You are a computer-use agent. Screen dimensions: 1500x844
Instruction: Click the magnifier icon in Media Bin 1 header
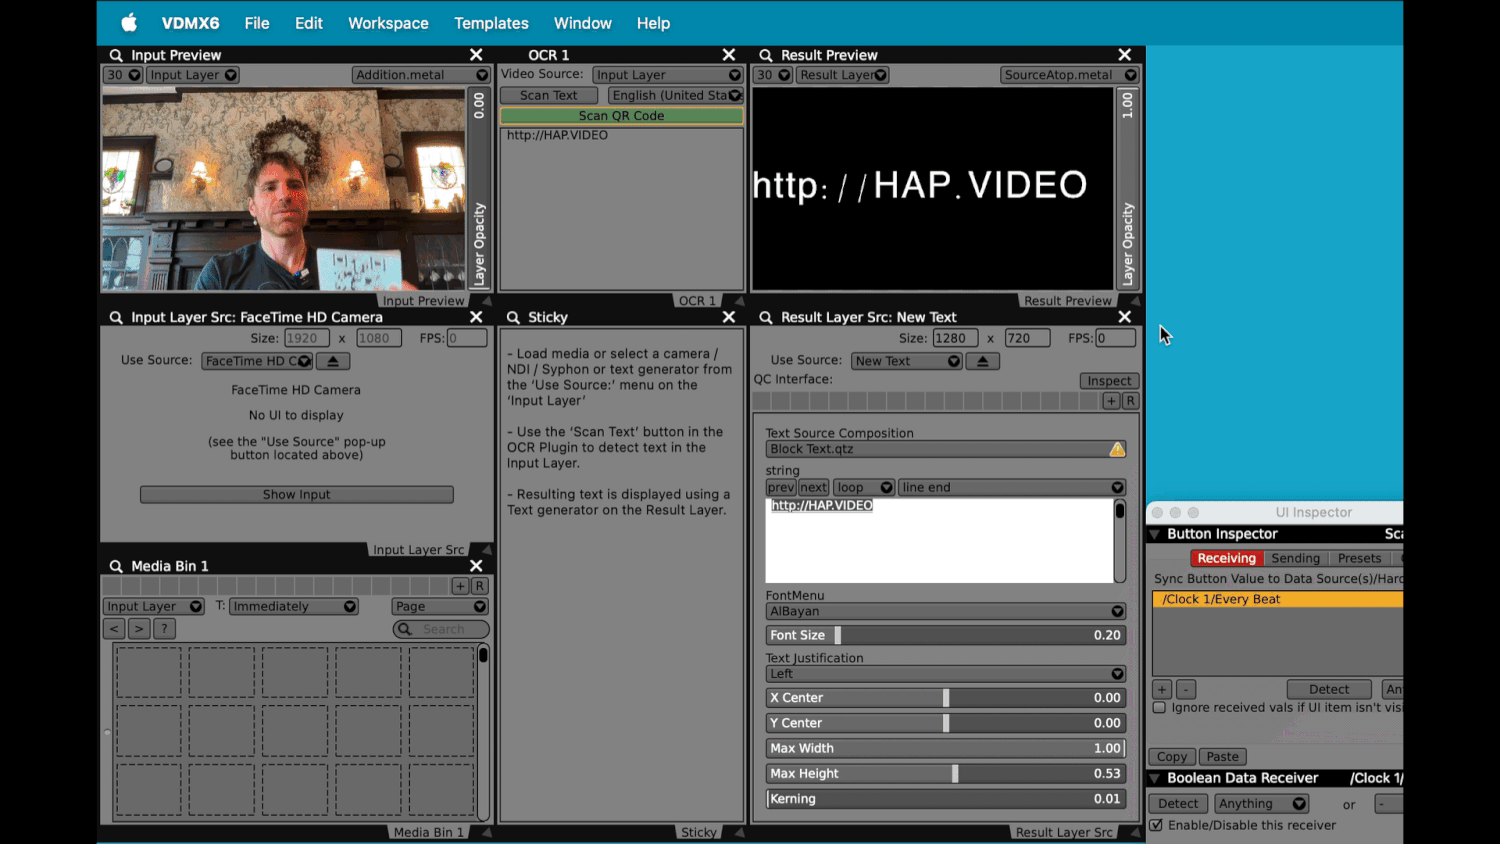point(116,566)
